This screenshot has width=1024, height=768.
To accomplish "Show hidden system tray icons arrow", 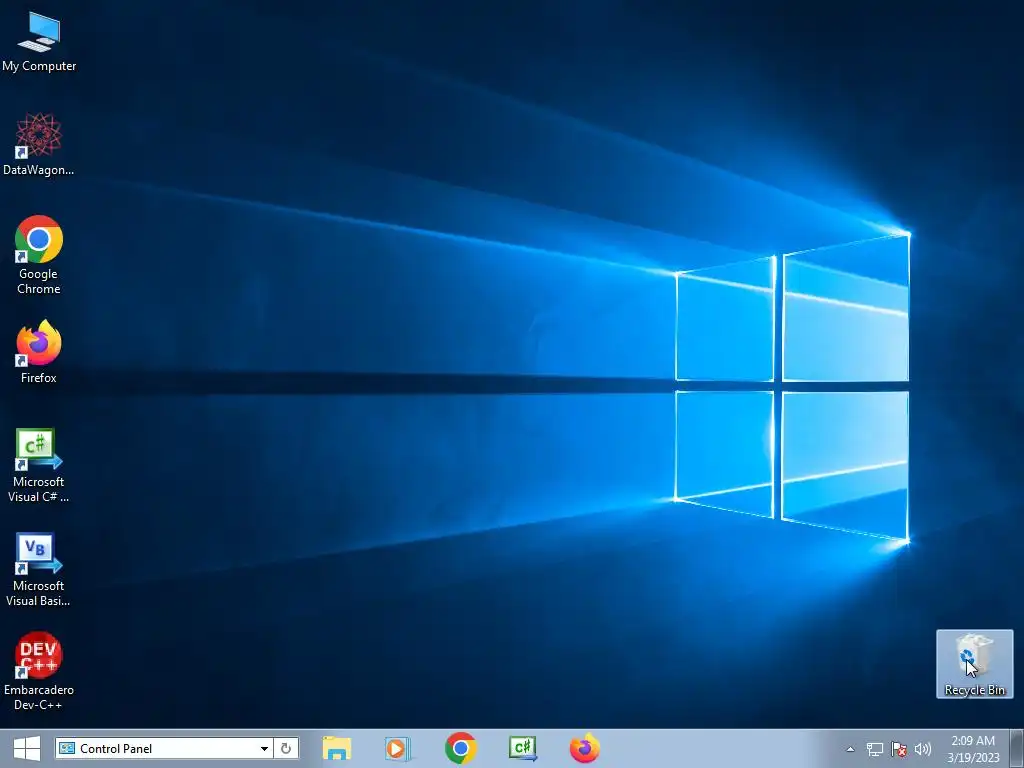I will pyautogui.click(x=850, y=749).
